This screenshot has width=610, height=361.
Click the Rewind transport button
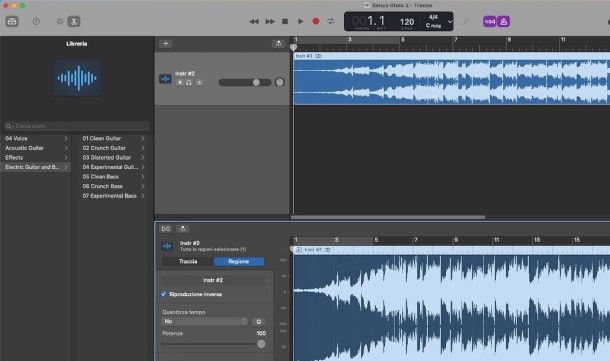[x=254, y=21]
